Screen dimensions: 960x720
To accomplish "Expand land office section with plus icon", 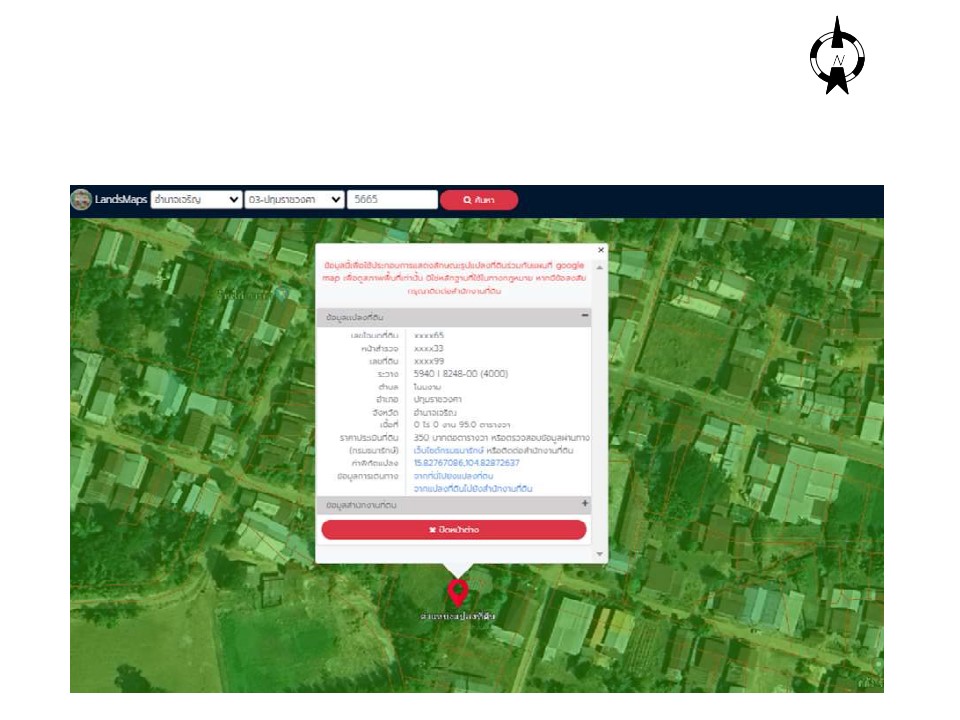I will (585, 504).
